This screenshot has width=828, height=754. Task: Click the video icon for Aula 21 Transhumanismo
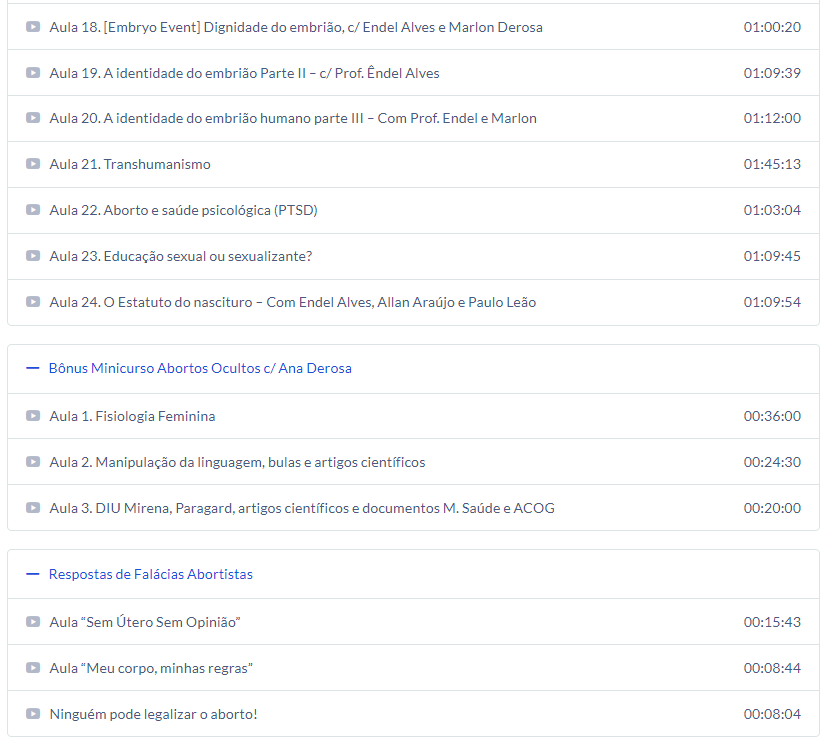33,164
